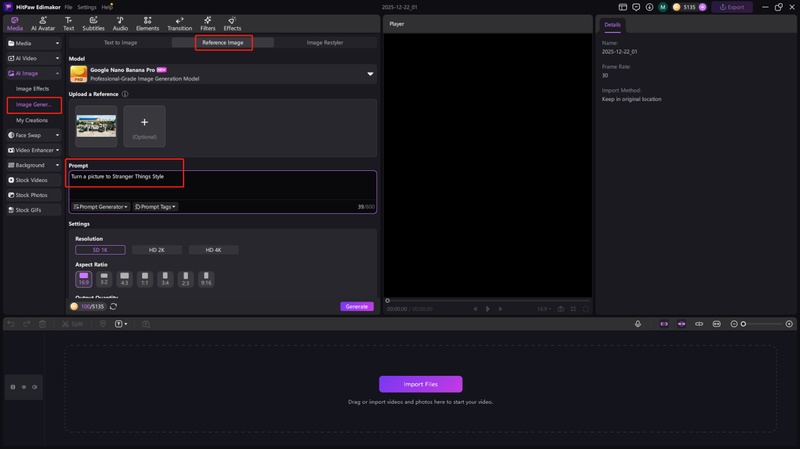Expand the AI Video sidebar section
This screenshot has height=449, width=800.
[34, 58]
